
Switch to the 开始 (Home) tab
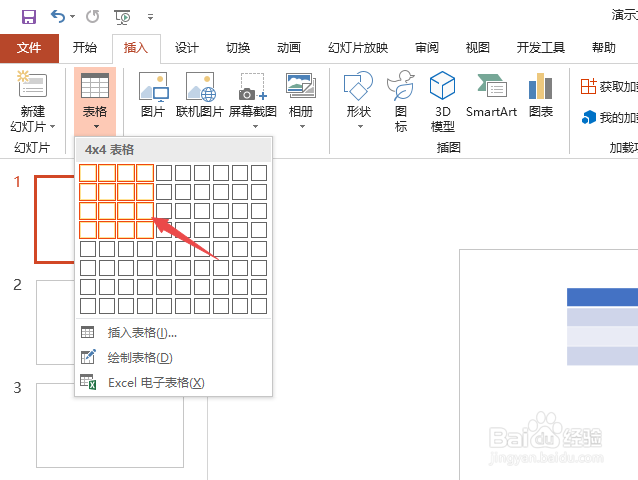[85, 48]
